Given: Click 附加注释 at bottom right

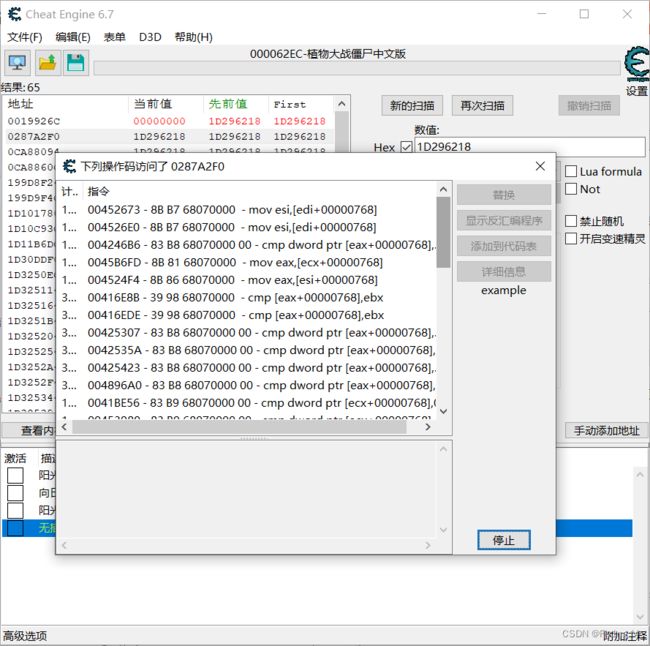Looking at the screenshot, I should coord(625,636).
